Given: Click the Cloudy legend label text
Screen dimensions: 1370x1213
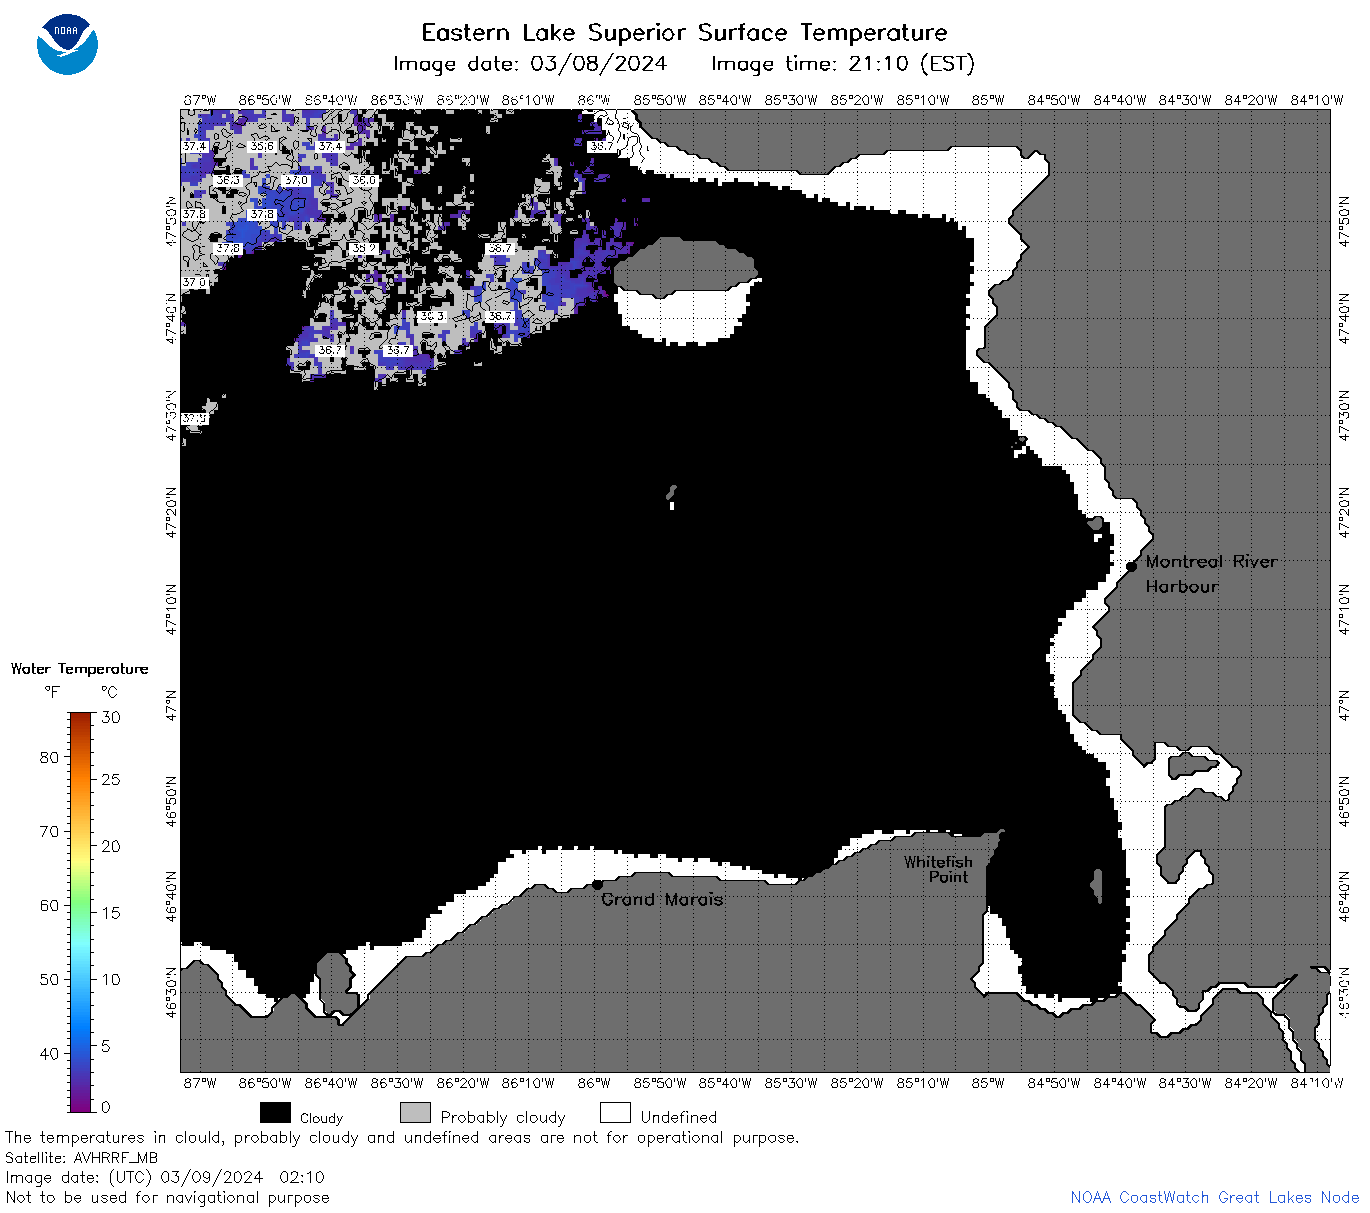Looking at the screenshot, I should click(321, 1118).
